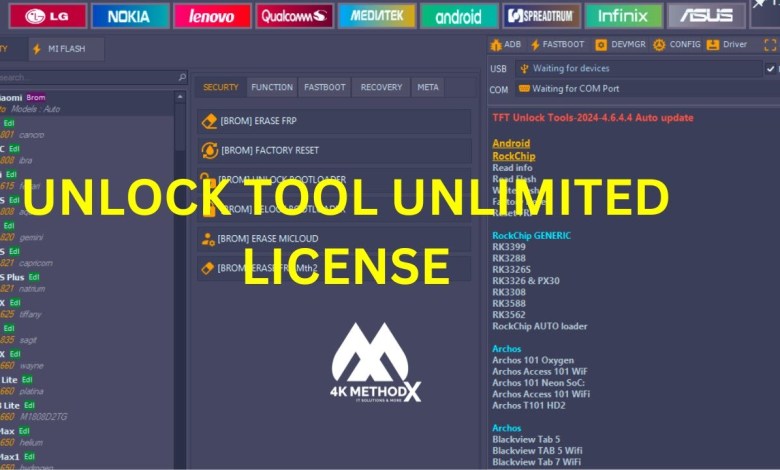The height and width of the screenshot is (470, 780).
Task: Select the LG brand button
Action: coord(48,16)
